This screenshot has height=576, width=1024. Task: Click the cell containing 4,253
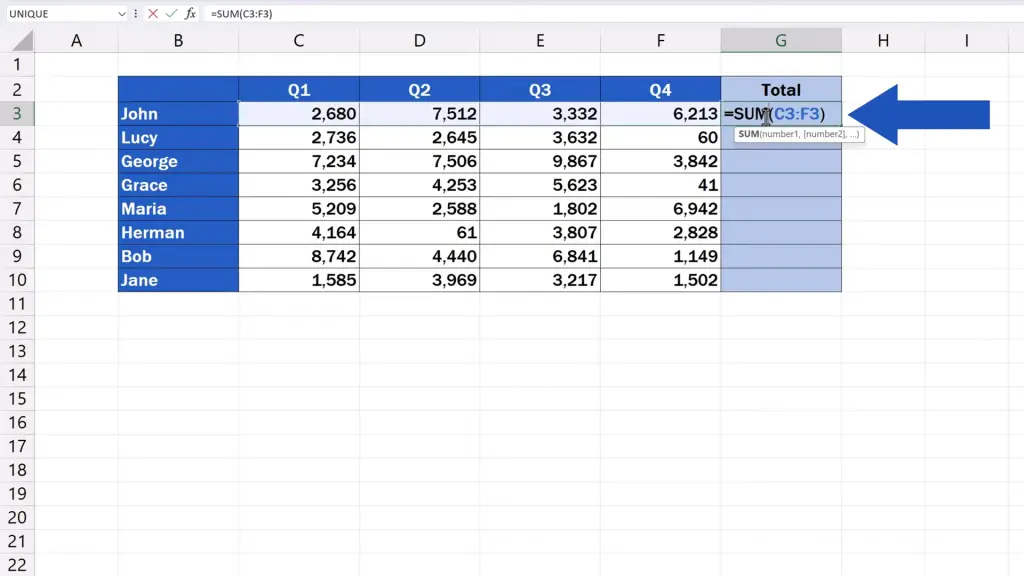click(x=419, y=185)
